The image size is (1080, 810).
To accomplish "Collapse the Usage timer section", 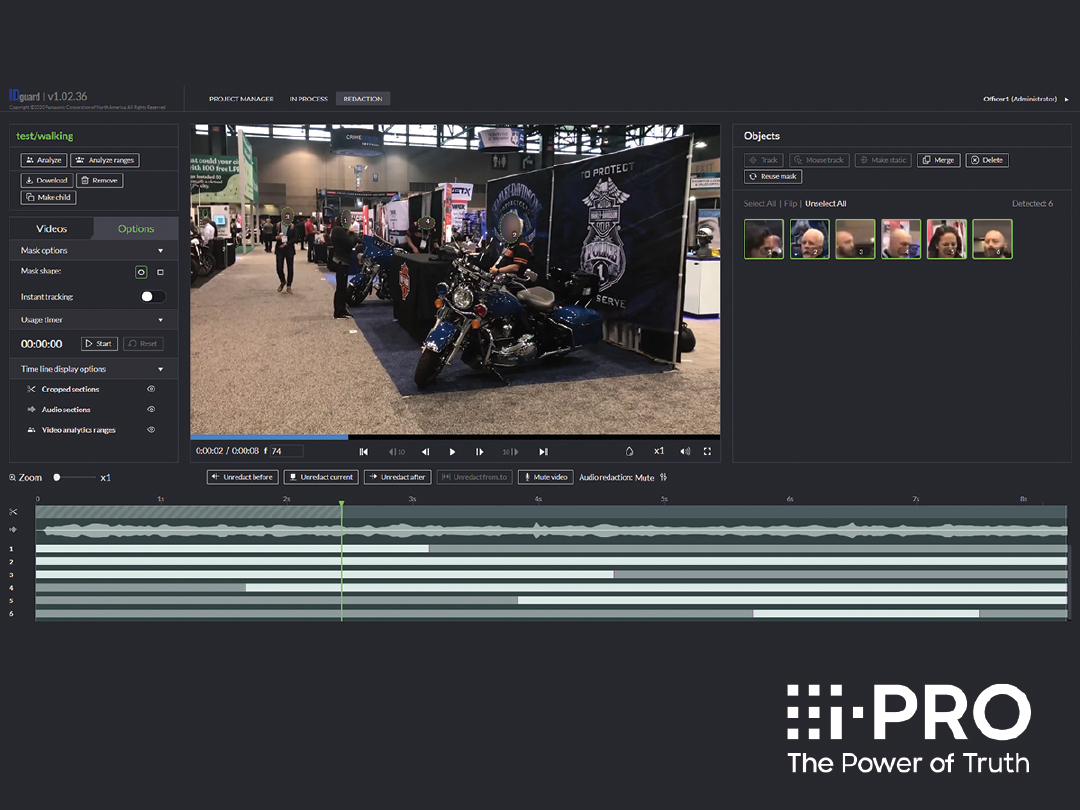I will [x=160, y=320].
